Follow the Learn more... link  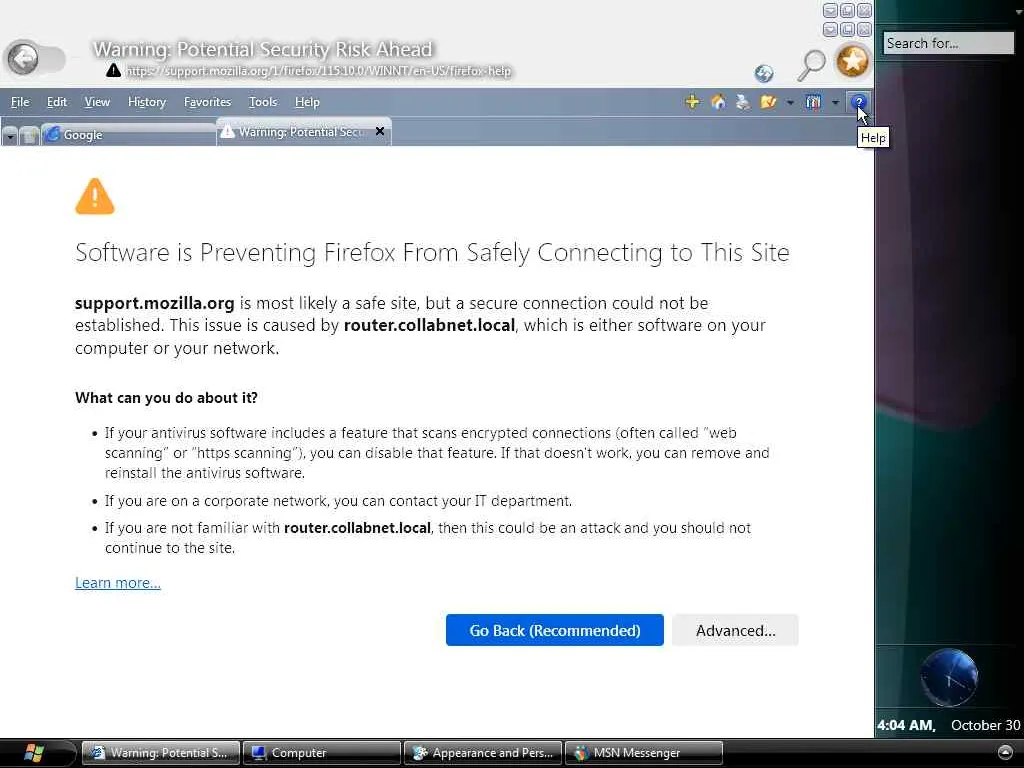click(x=118, y=583)
